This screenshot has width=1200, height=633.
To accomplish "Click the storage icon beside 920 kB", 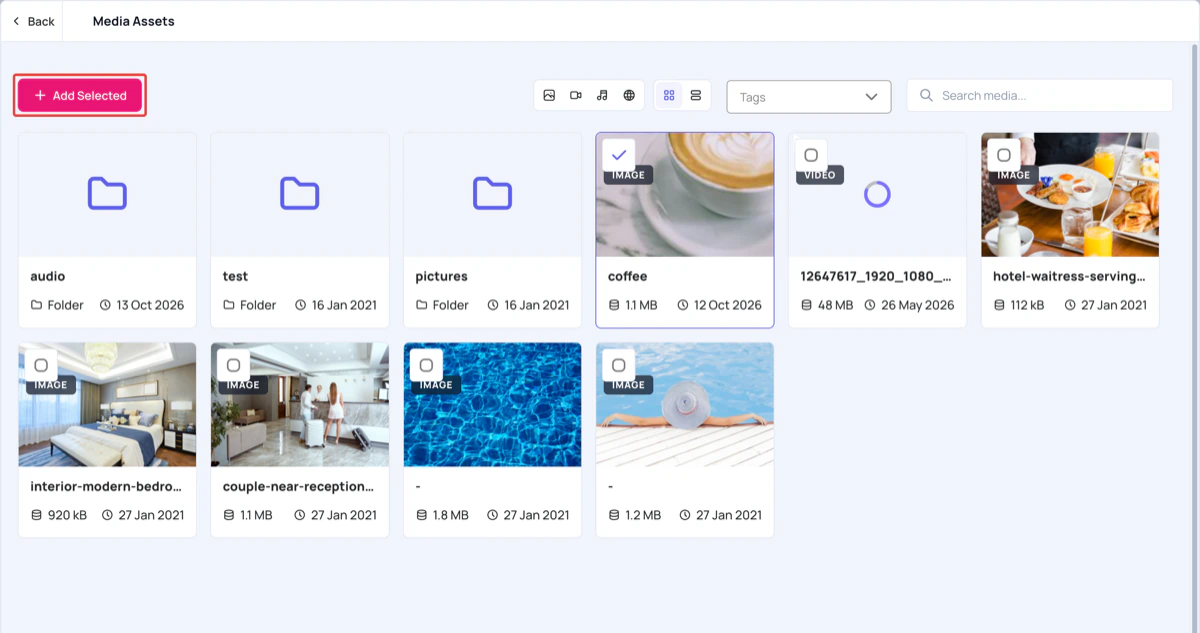I will coord(36,515).
